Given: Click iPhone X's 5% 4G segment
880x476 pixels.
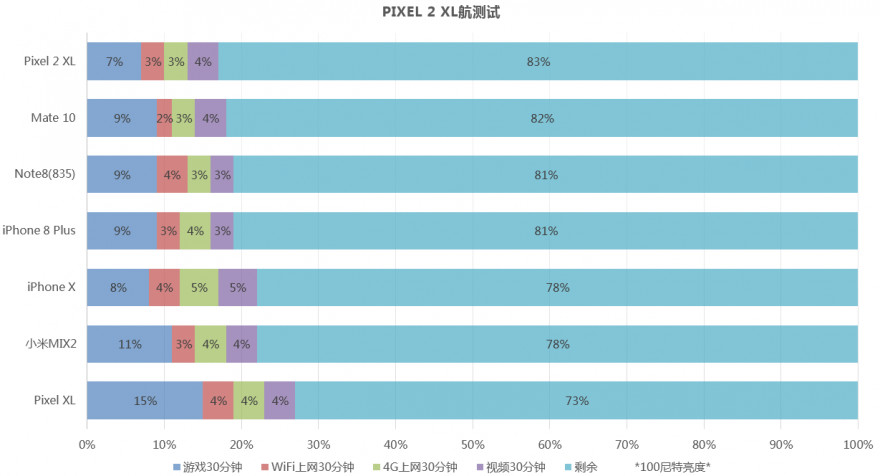Looking at the screenshot, I should (199, 288).
